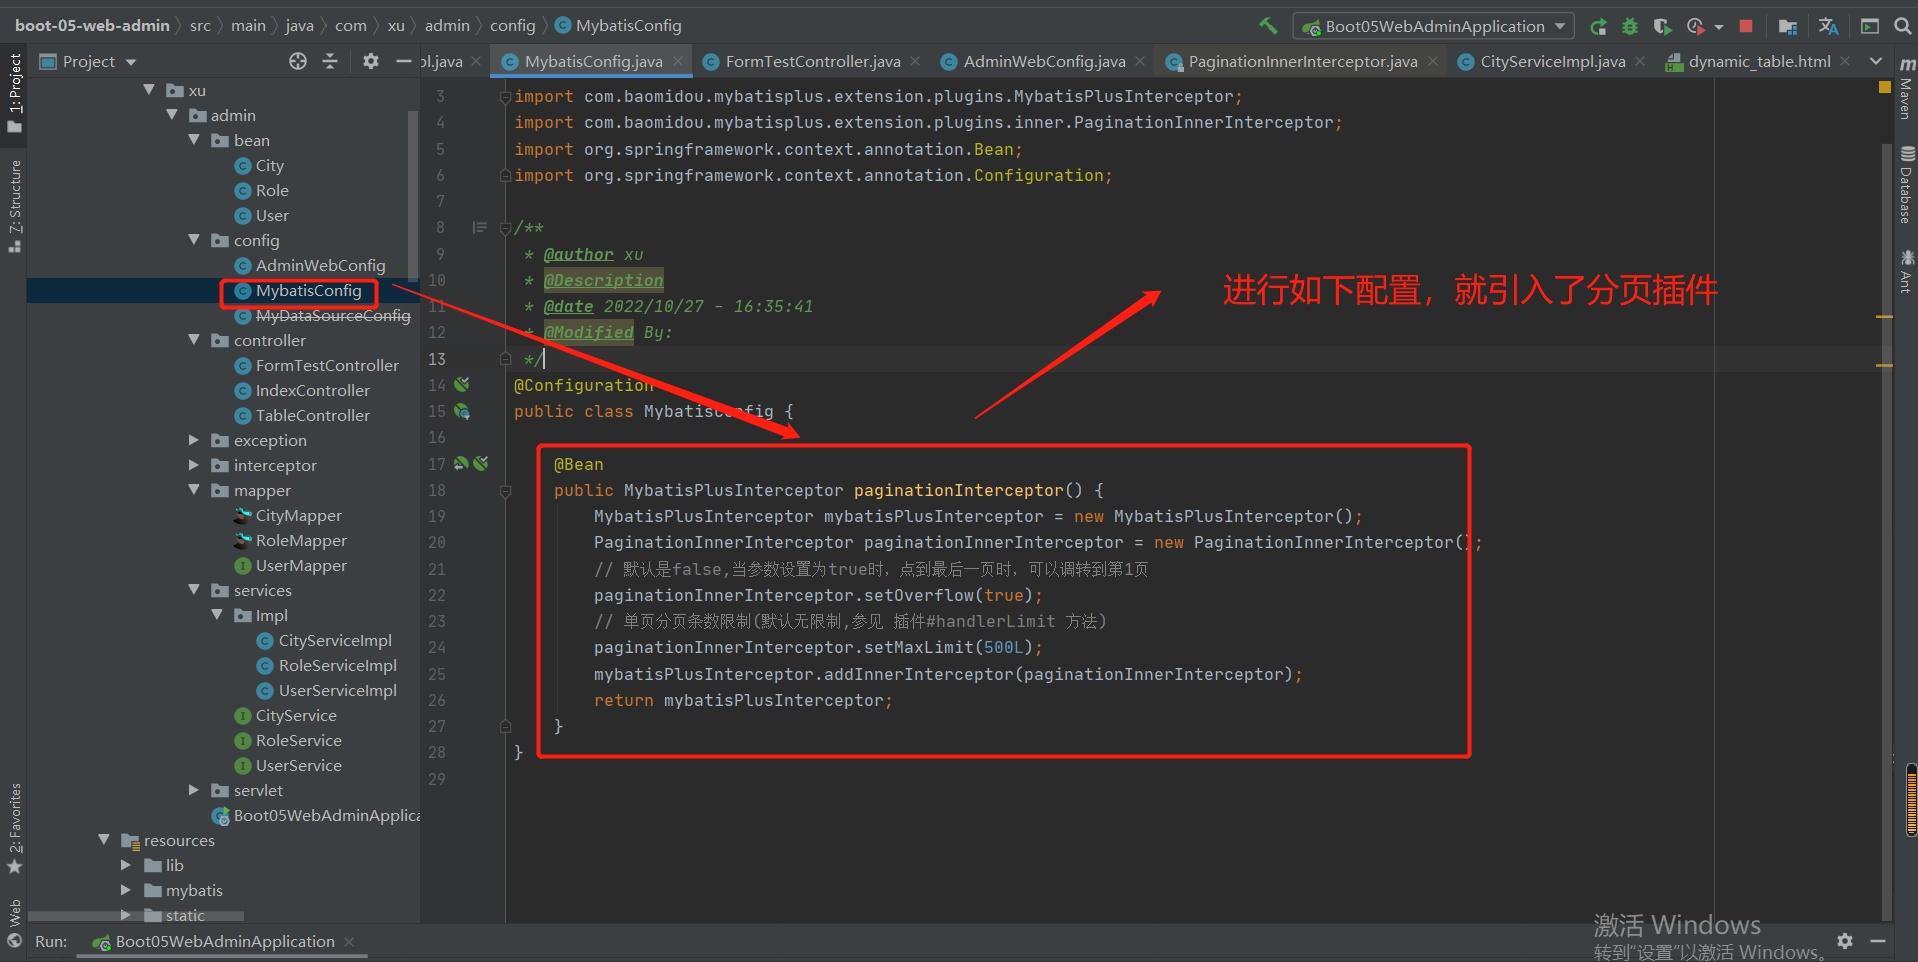Minimize the Run panel with the dash icon
Image resolution: width=1918 pixels, height=962 pixels.
pos(1878,941)
